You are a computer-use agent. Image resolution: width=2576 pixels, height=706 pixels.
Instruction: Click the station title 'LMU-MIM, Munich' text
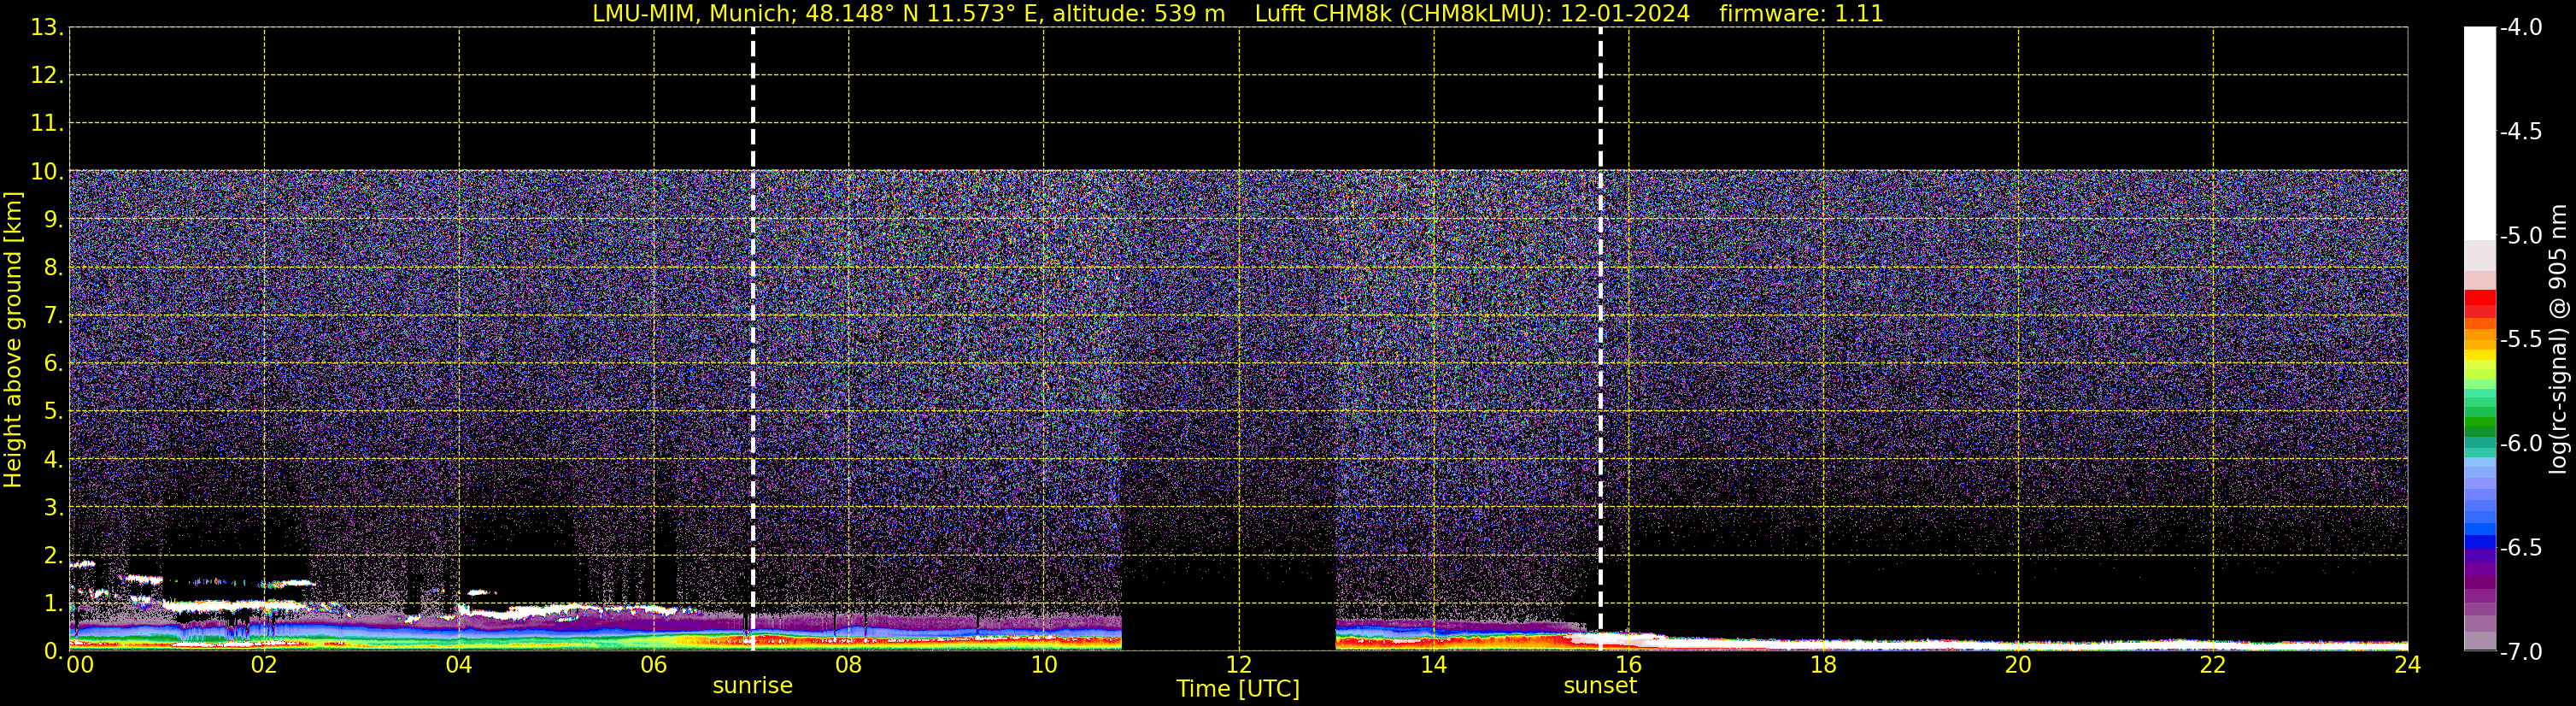coord(694,14)
